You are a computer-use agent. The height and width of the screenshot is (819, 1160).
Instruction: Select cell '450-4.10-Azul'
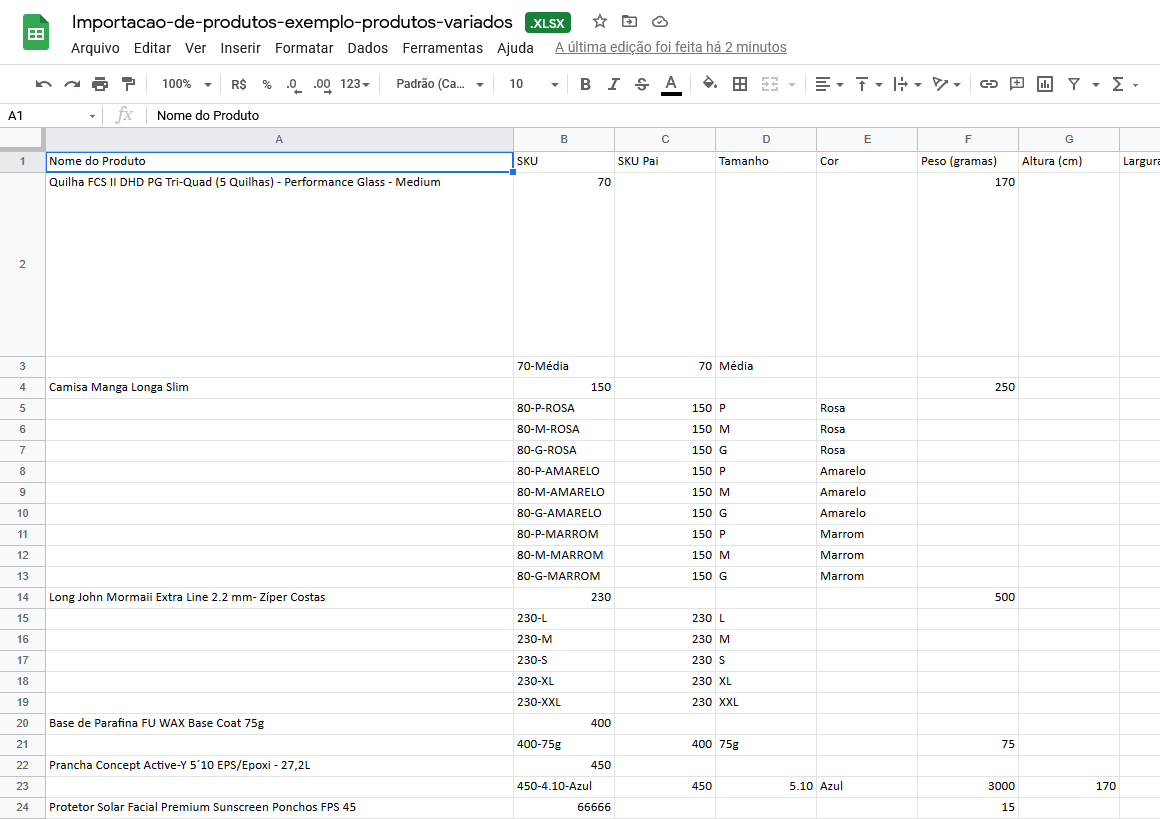[564, 786]
